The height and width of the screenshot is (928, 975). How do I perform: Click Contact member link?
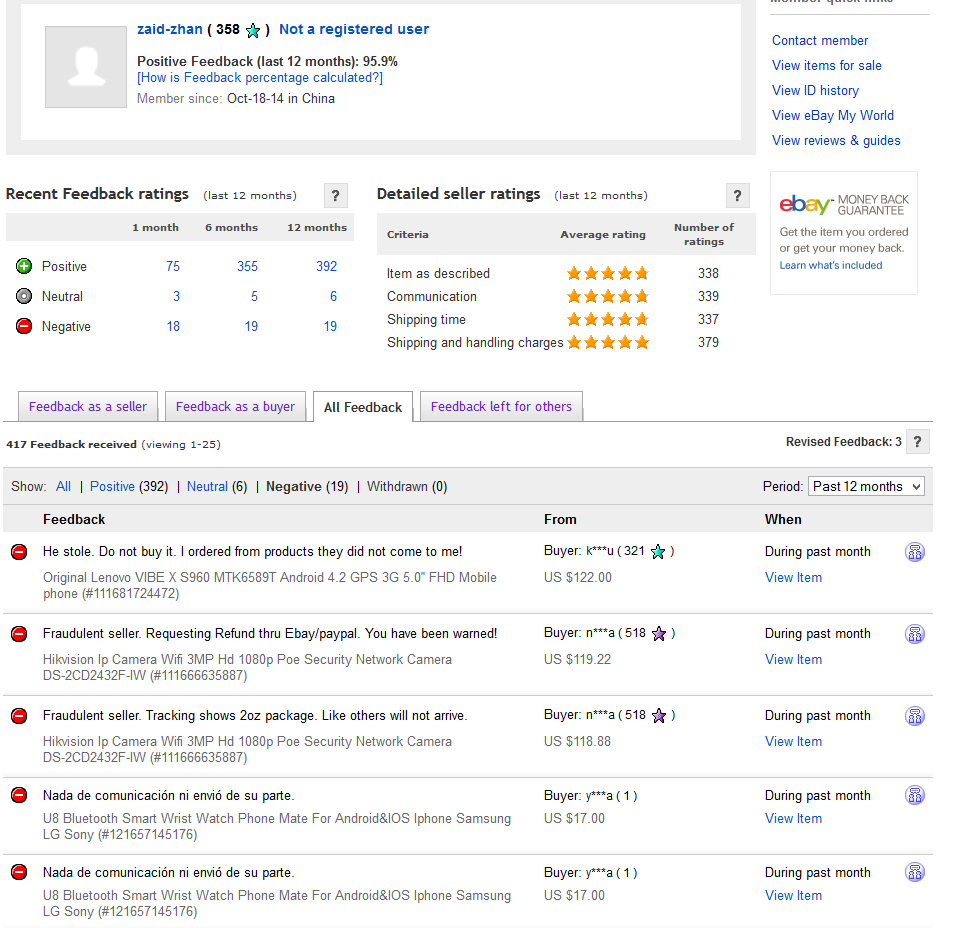click(x=820, y=40)
